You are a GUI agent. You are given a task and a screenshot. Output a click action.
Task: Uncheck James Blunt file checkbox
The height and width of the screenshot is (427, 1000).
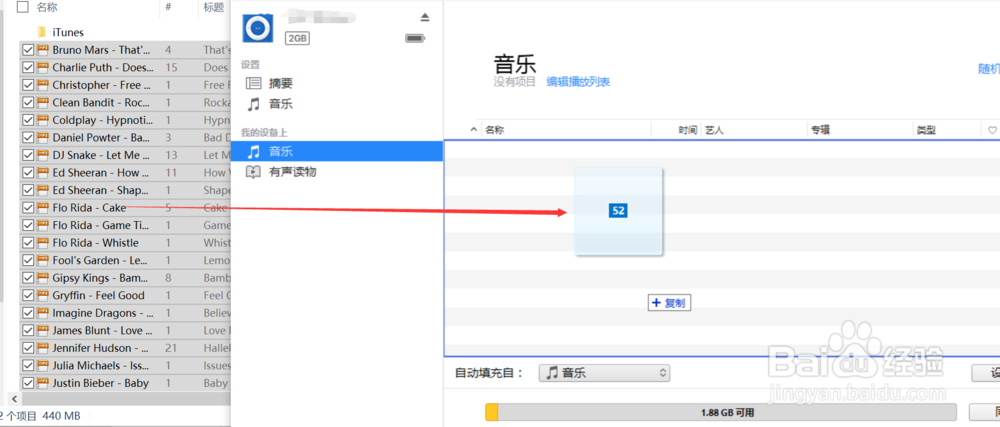point(27,331)
